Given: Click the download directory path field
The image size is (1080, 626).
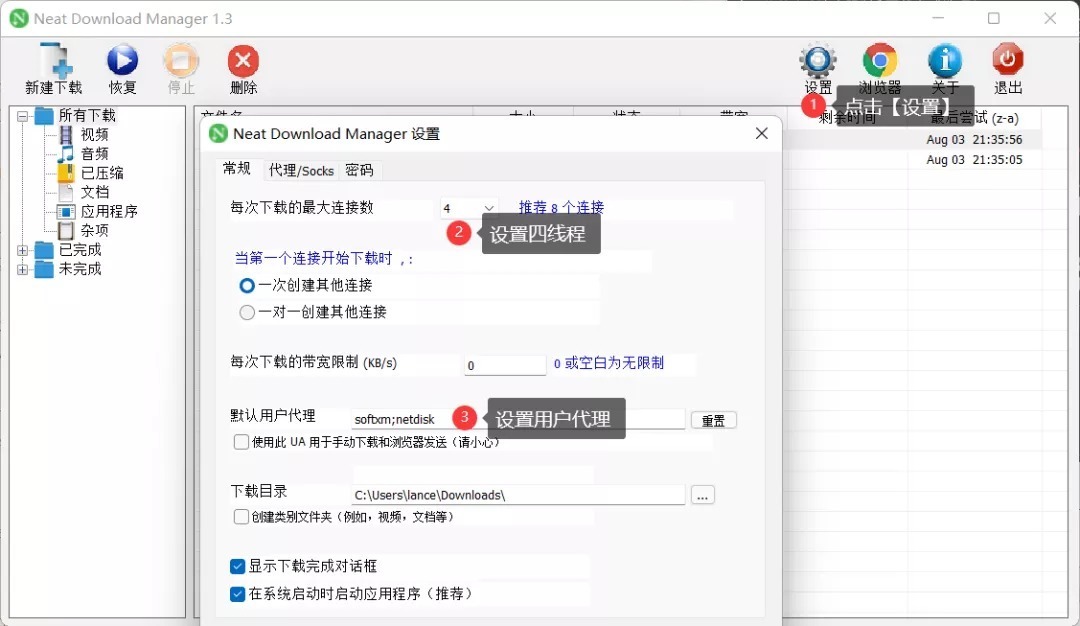Looking at the screenshot, I should point(518,494).
